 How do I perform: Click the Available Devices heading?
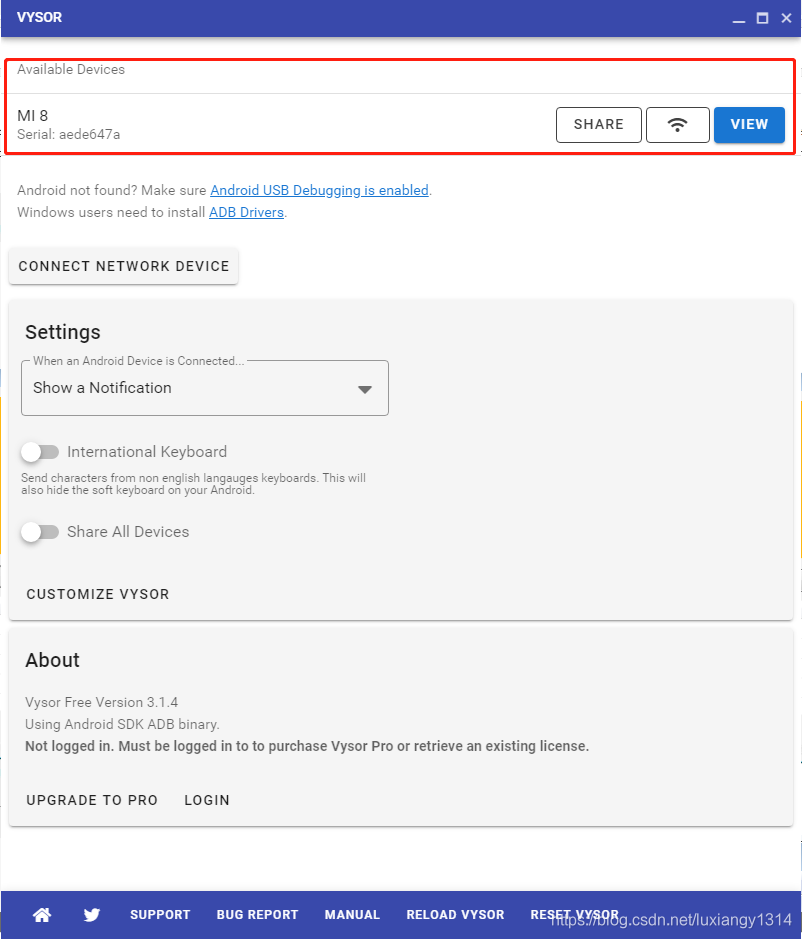(x=71, y=69)
